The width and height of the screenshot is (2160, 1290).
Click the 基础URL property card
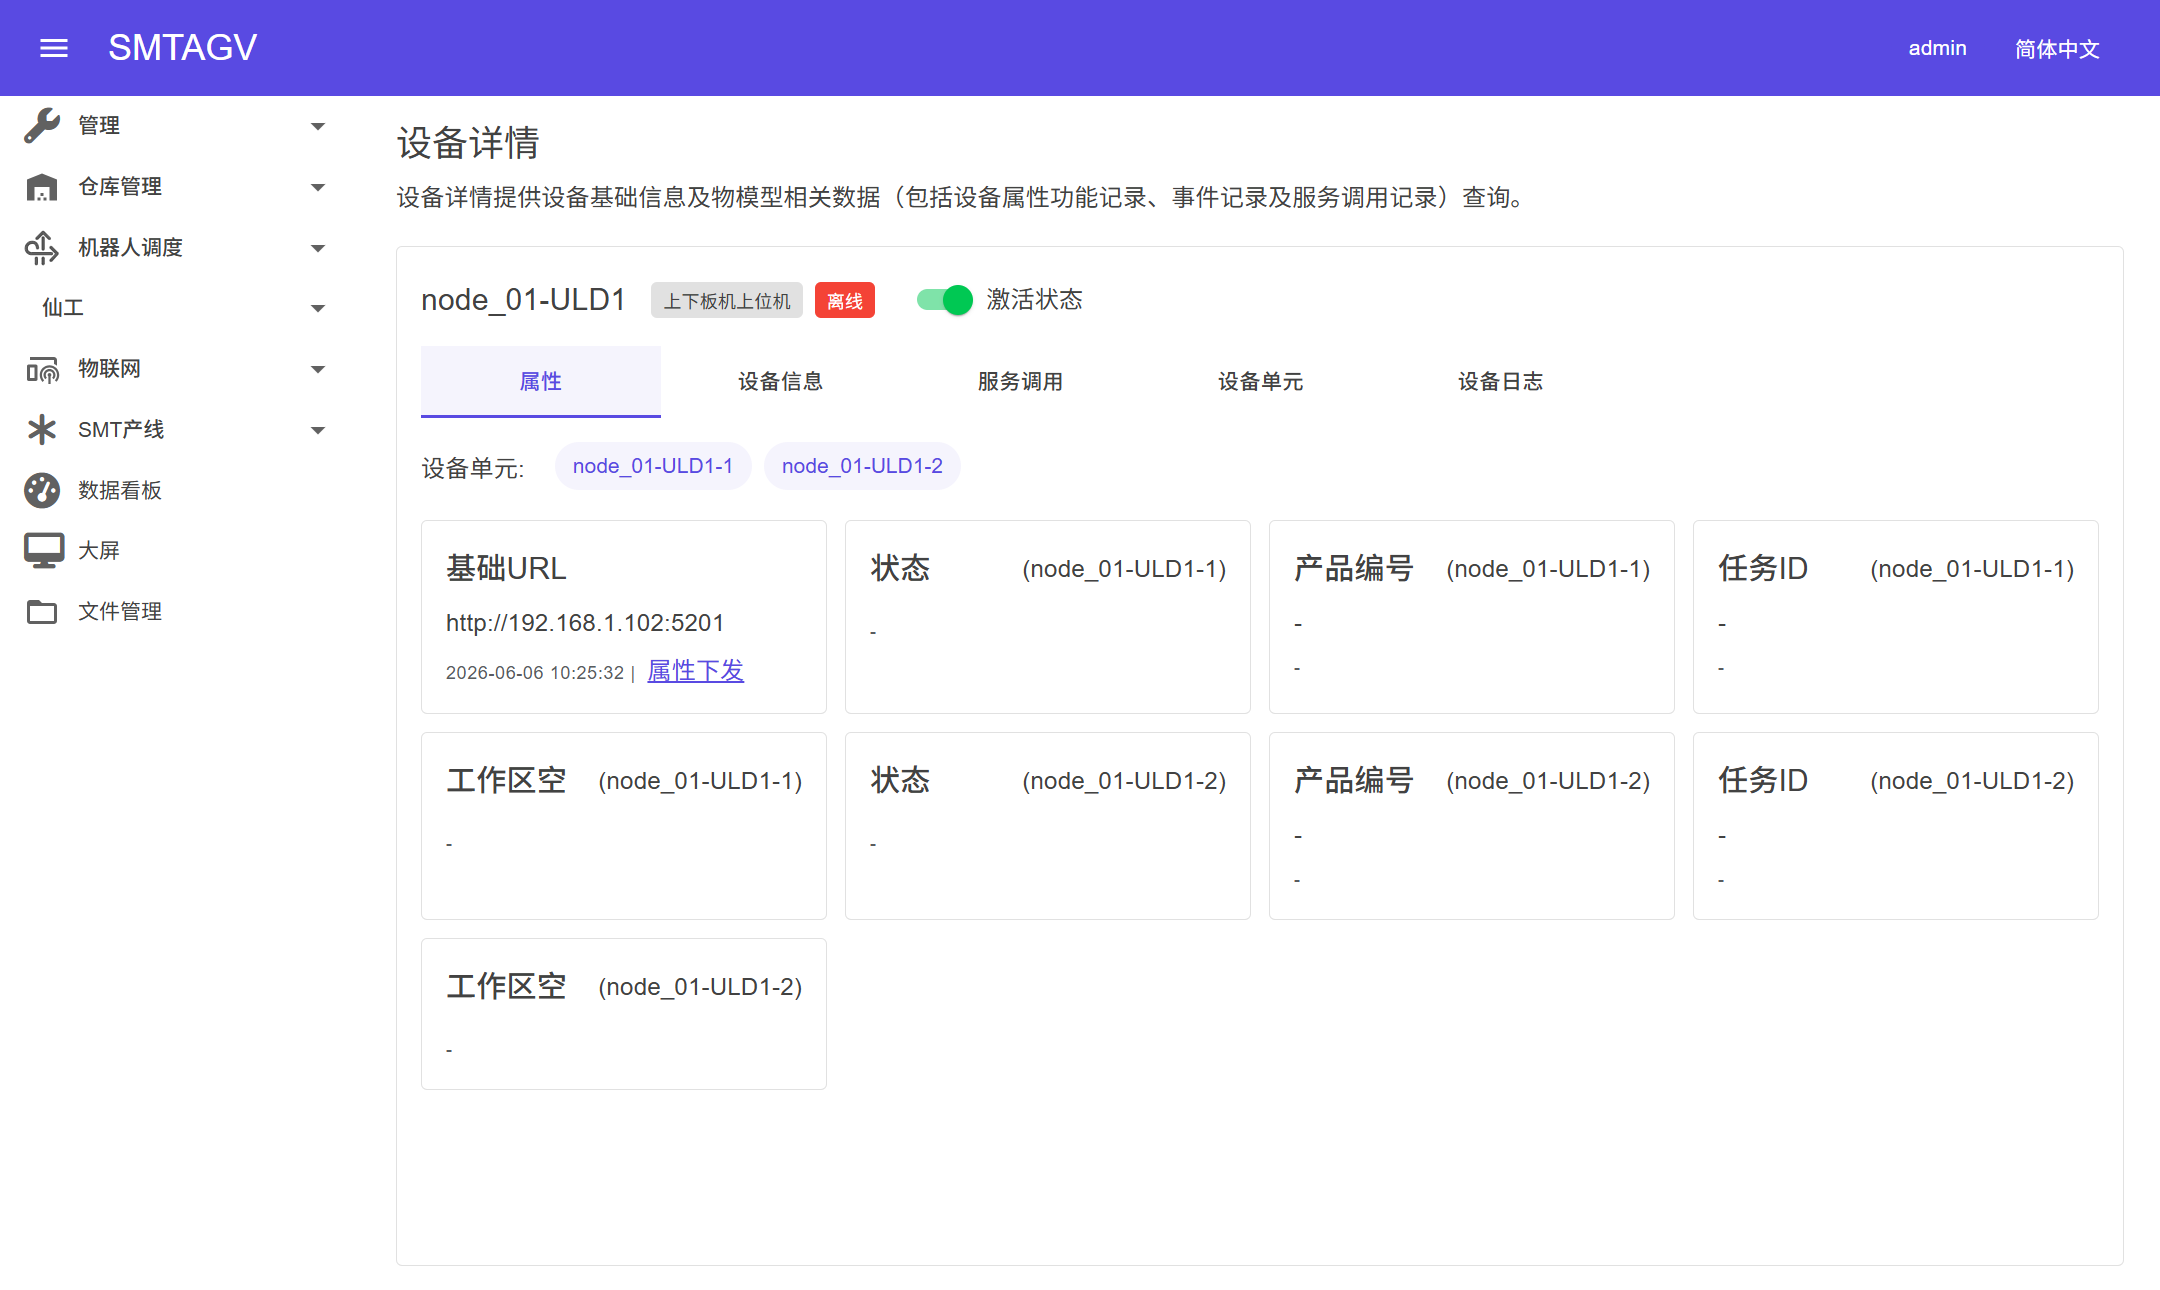pyautogui.click(x=624, y=617)
